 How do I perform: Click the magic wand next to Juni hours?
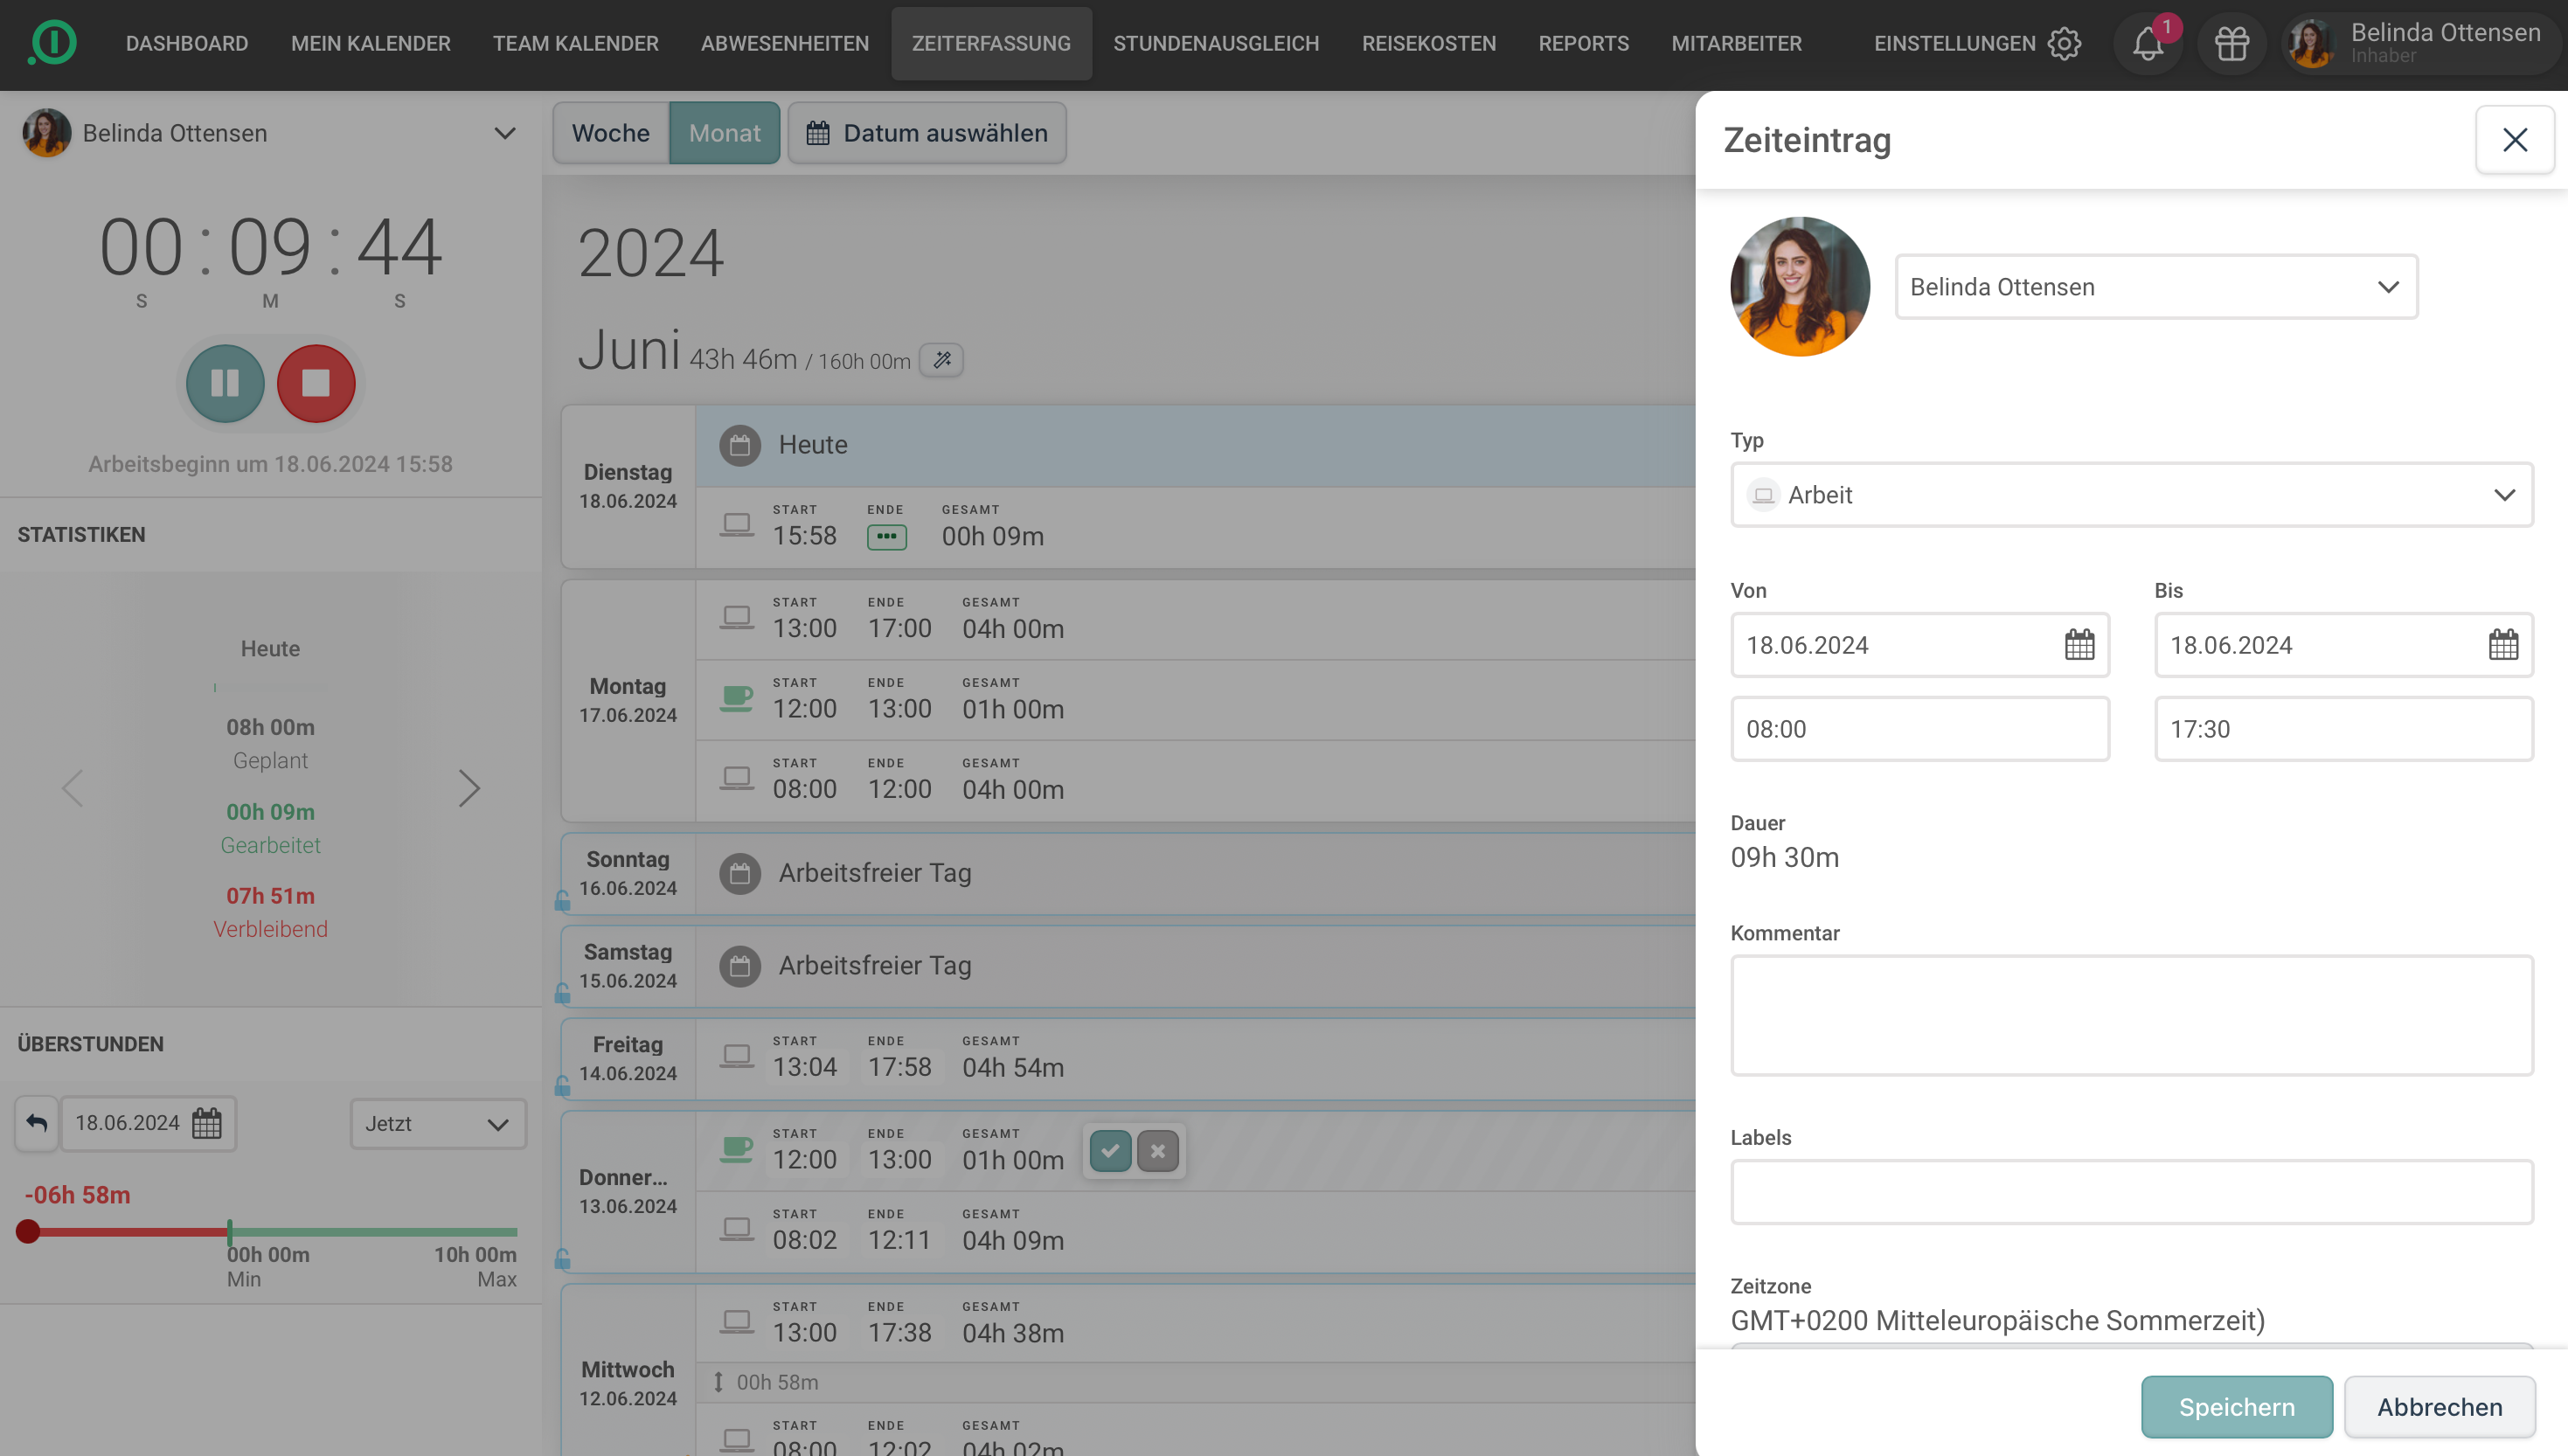pyautogui.click(x=941, y=360)
